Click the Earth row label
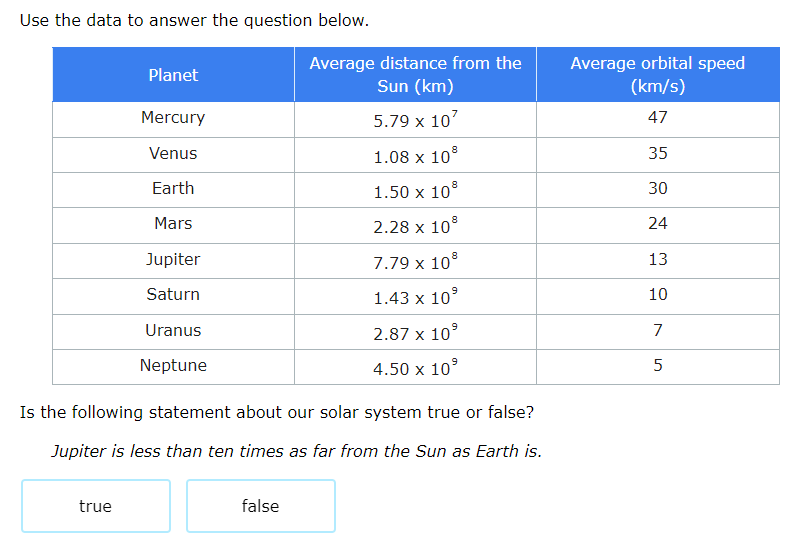 point(173,189)
